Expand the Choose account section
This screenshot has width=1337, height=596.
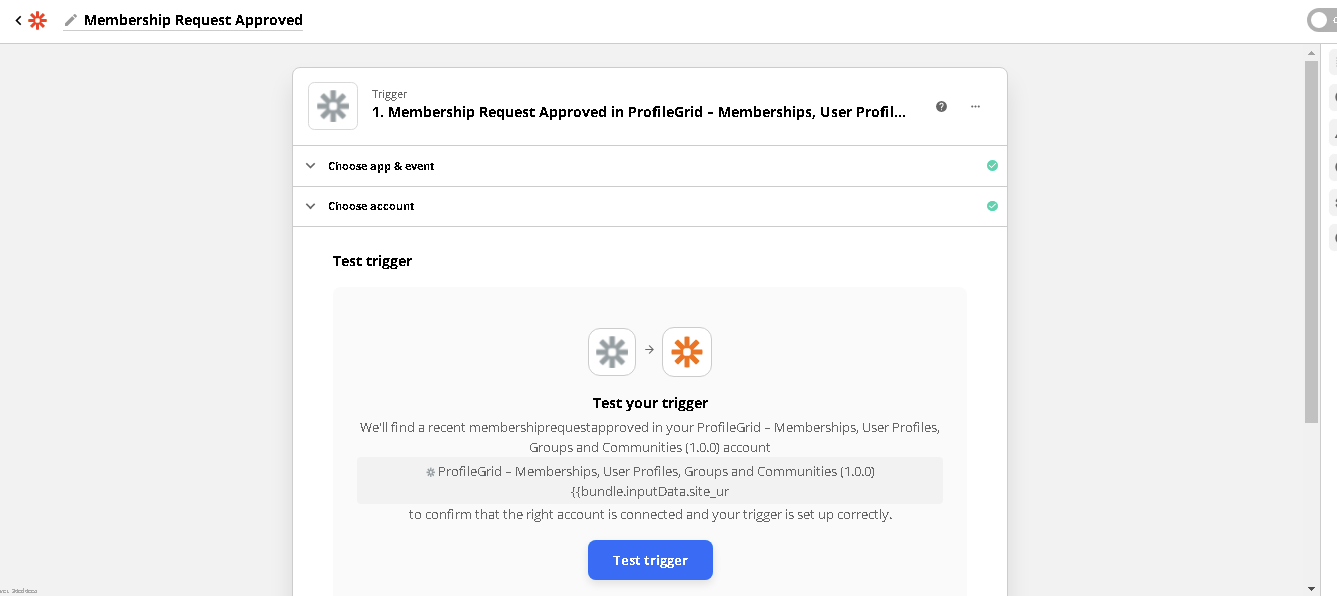(370, 206)
